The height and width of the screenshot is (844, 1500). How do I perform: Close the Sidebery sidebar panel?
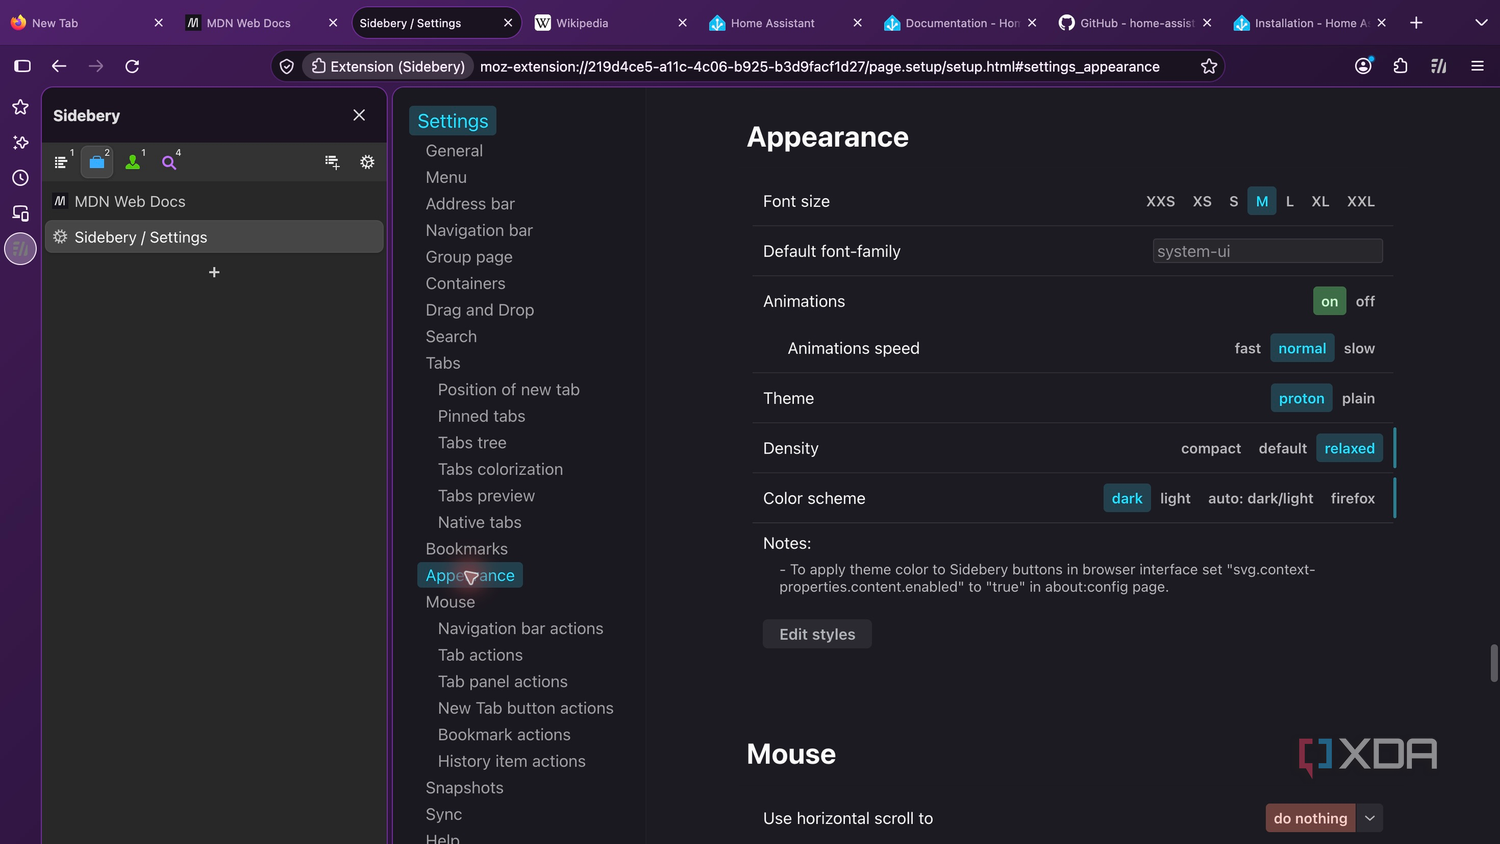tap(359, 115)
